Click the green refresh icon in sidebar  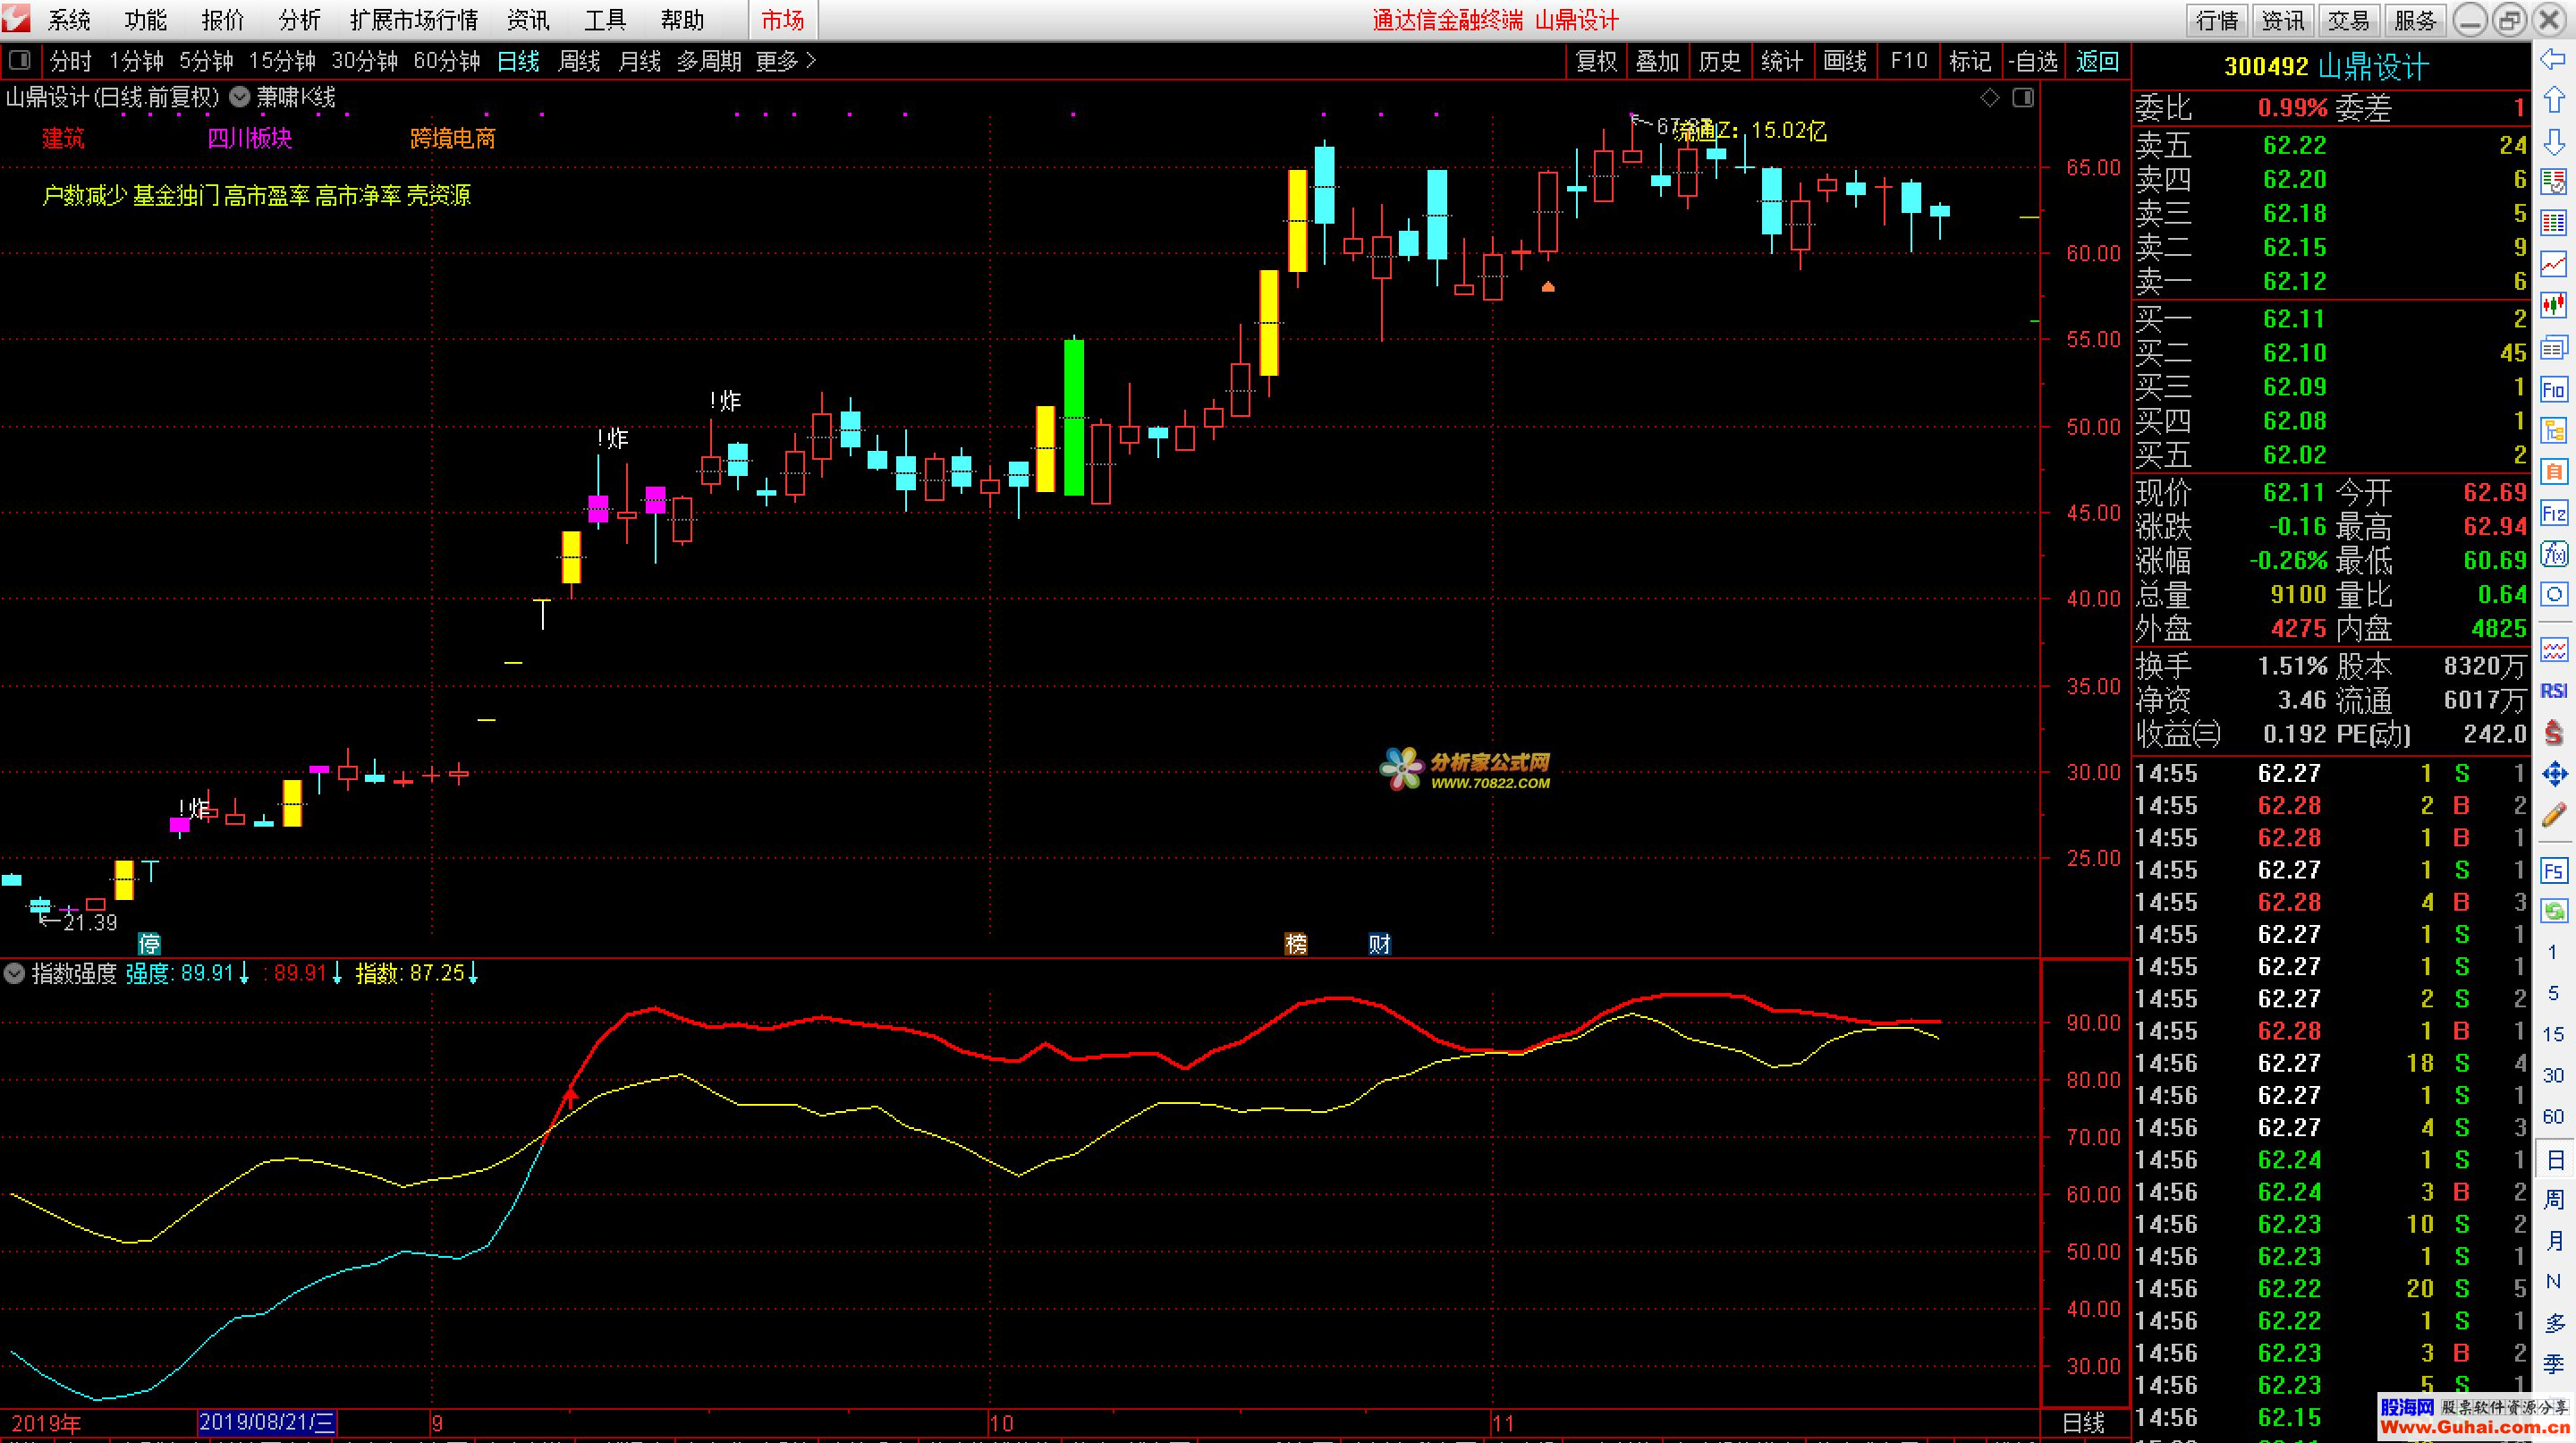click(2554, 911)
